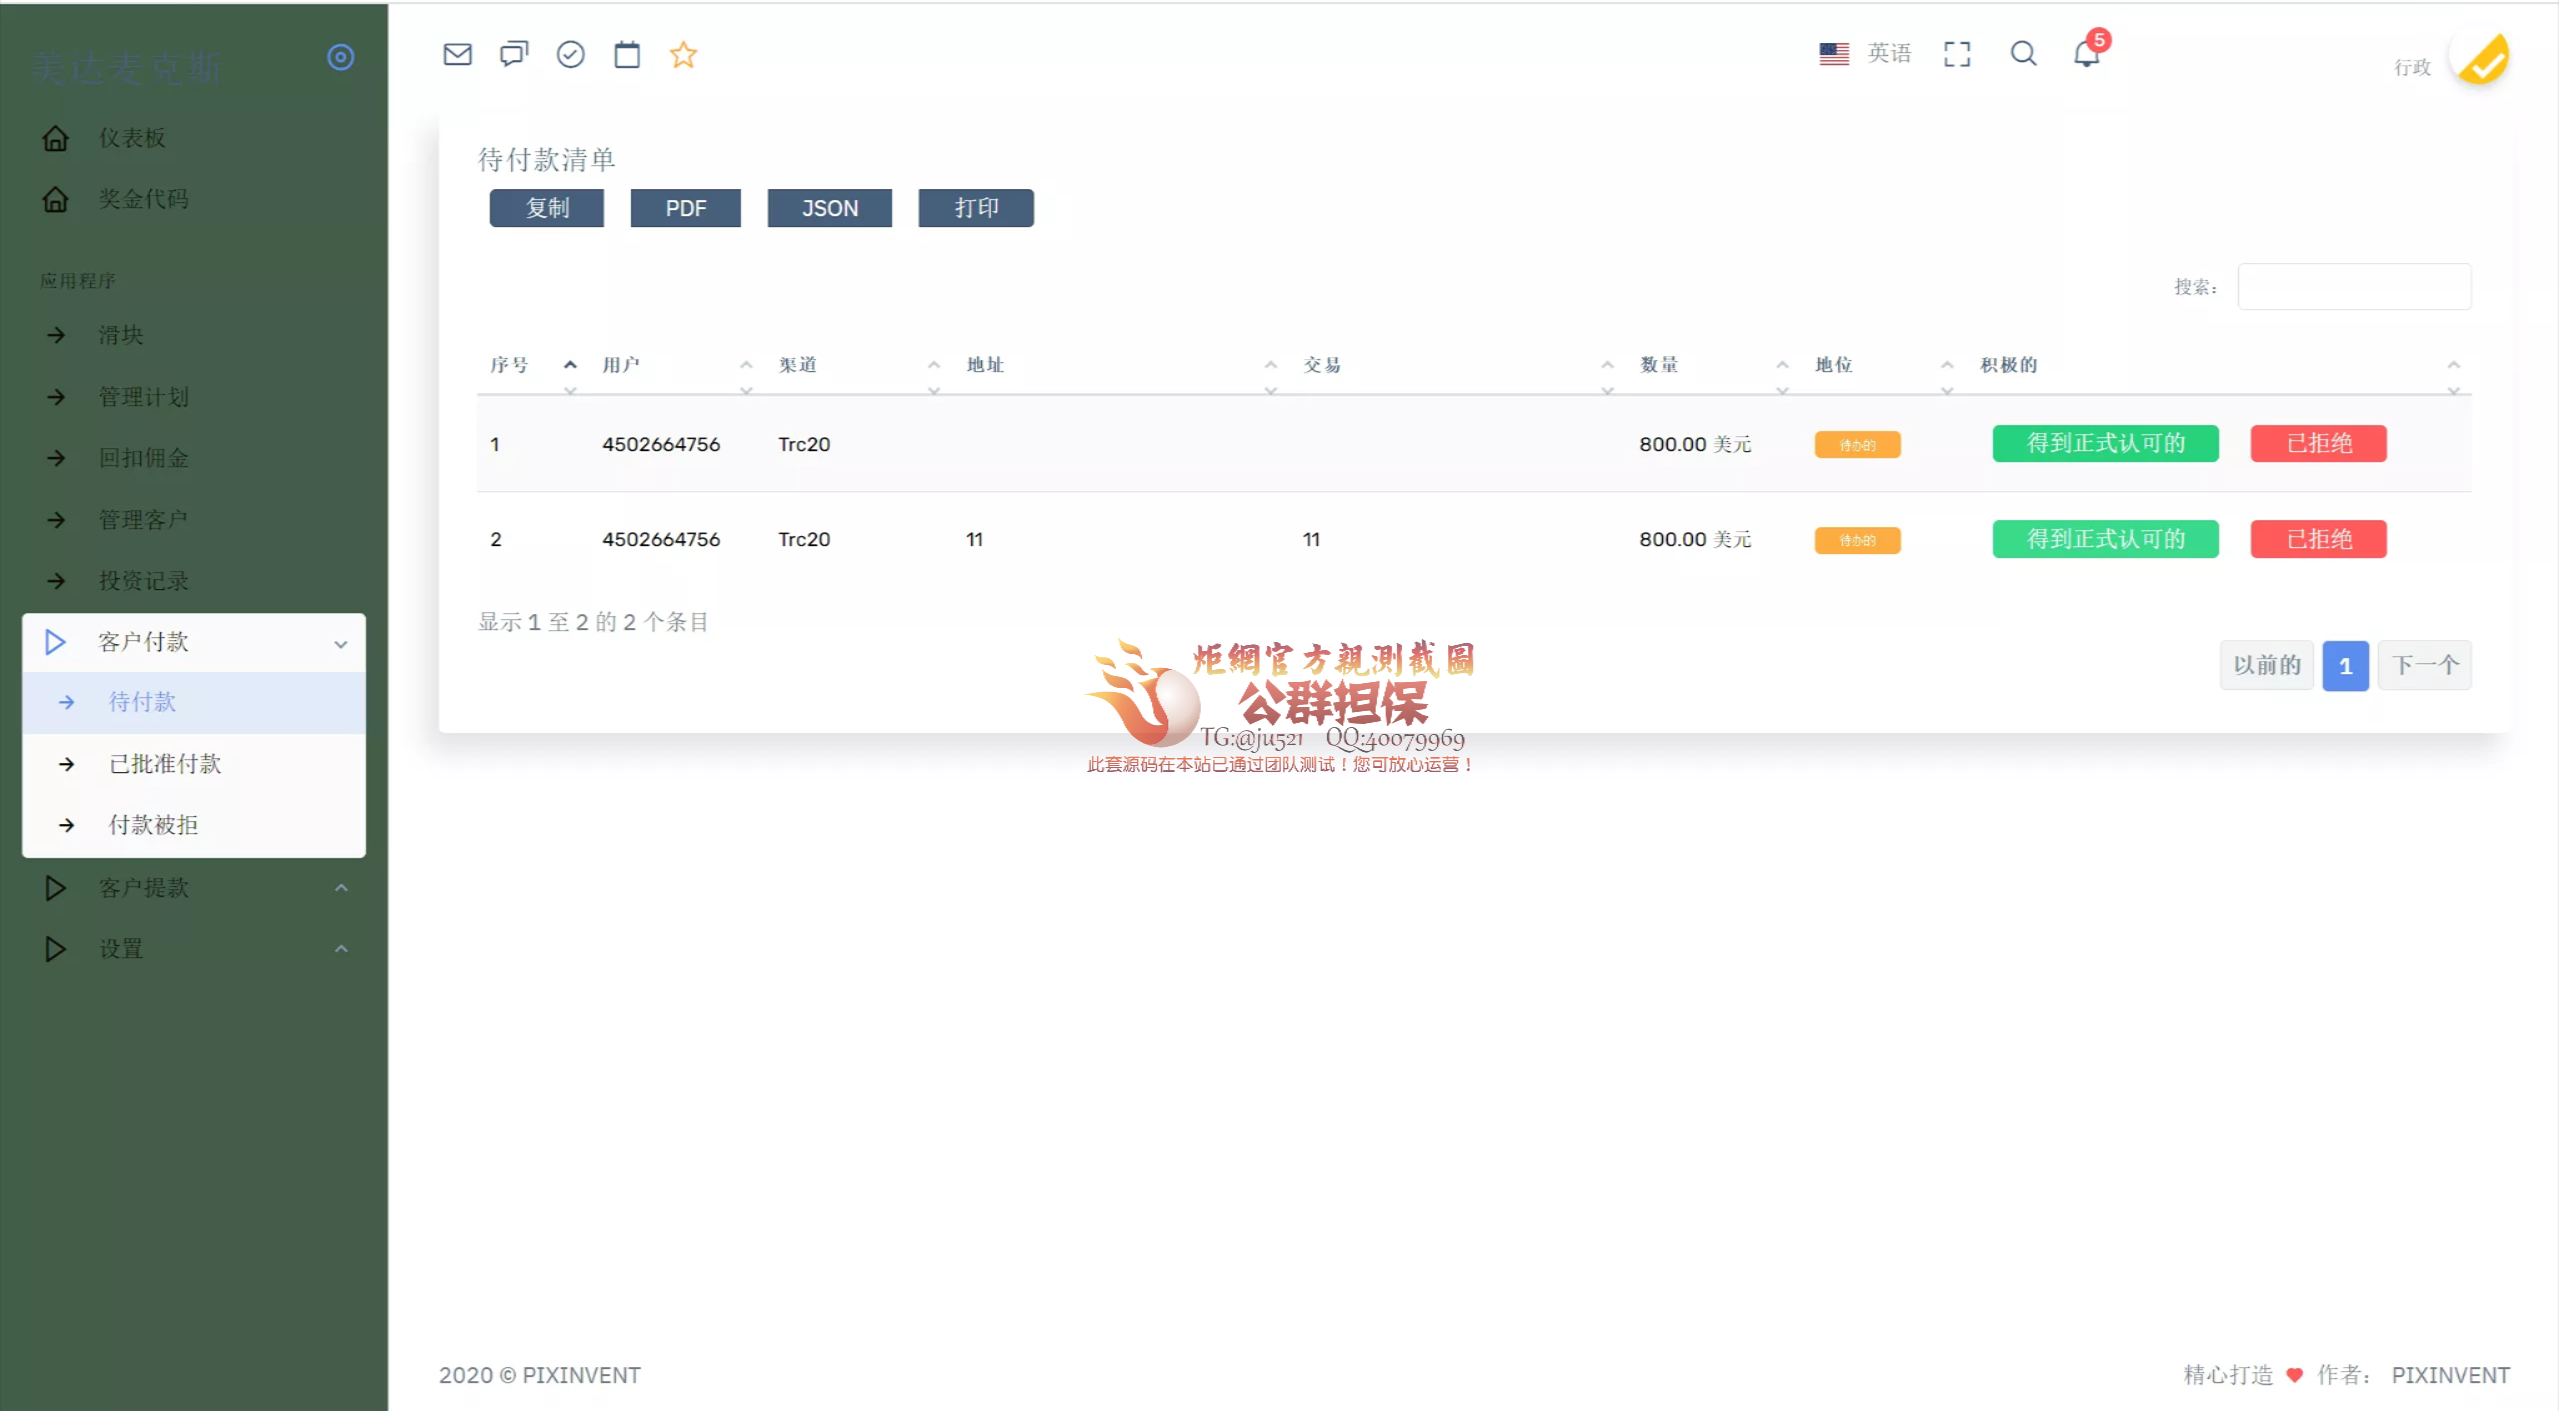The height and width of the screenshot is (1411, 2559).
Task: Open the 付款被拒 menu item
Action: (152, 825)
